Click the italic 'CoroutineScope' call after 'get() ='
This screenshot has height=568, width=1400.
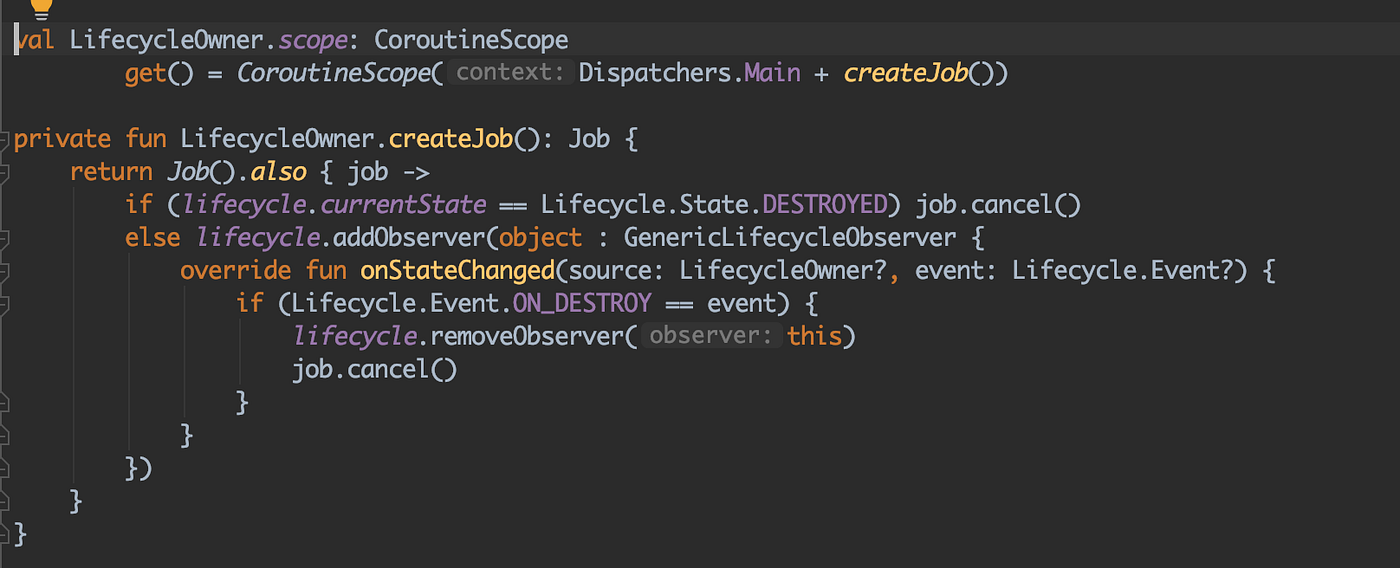(x=333, y=74)
